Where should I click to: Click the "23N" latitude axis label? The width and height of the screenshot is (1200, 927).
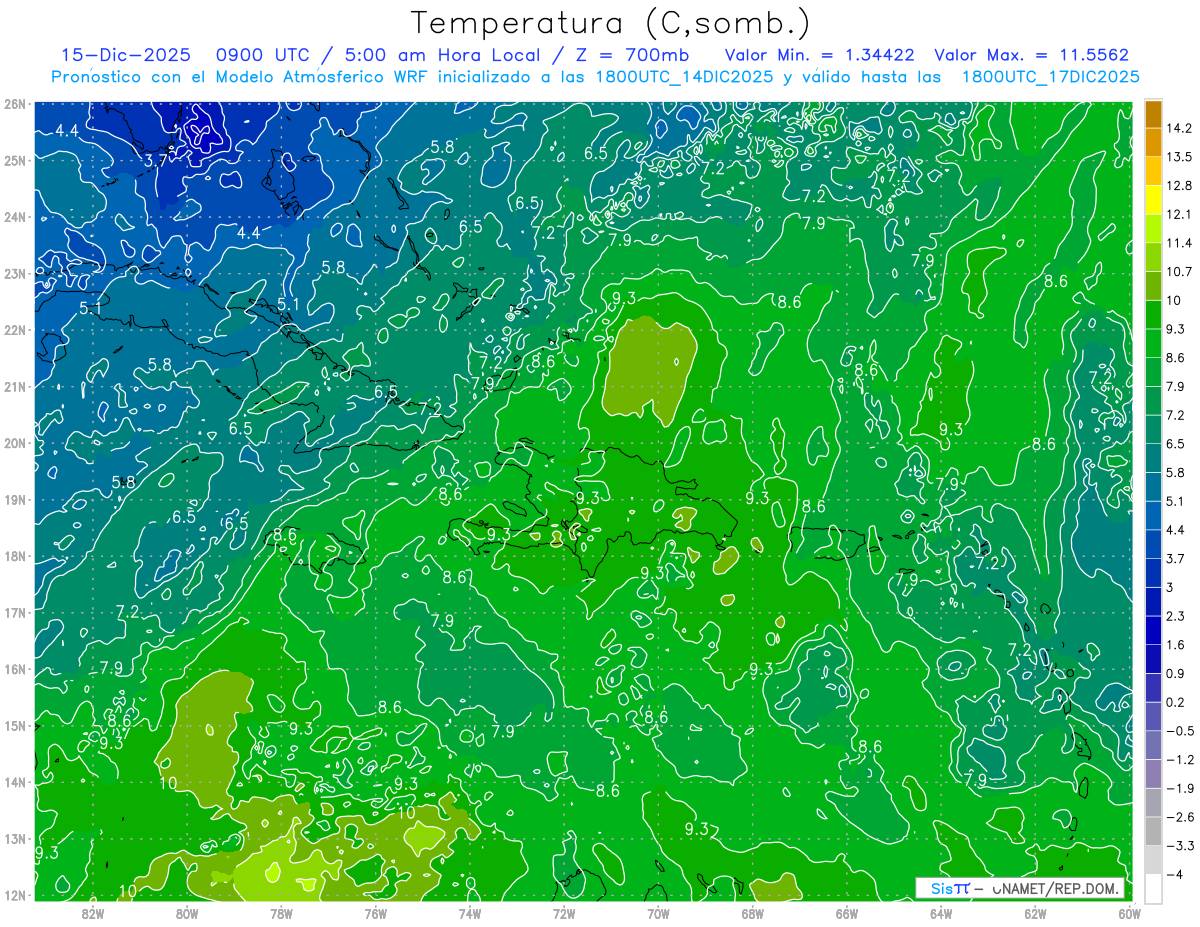pos(15,273)
